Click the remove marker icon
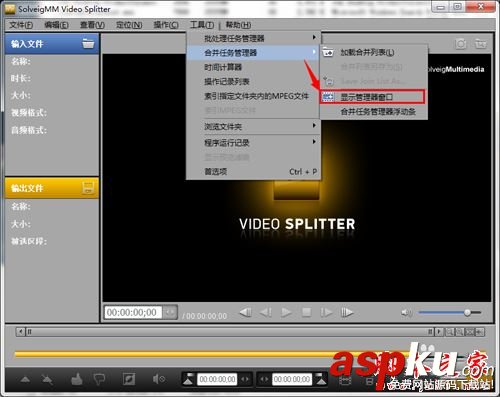This screenshot has width=500, height=397. pos(47,380)
